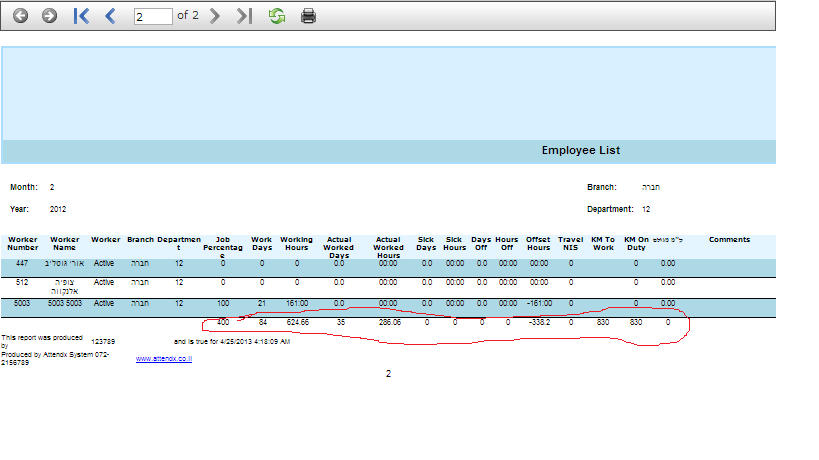Image resolution: width=819 pixels, height=460 pixels.
Task: Jump to the last report page
Action: pos(244,16)
